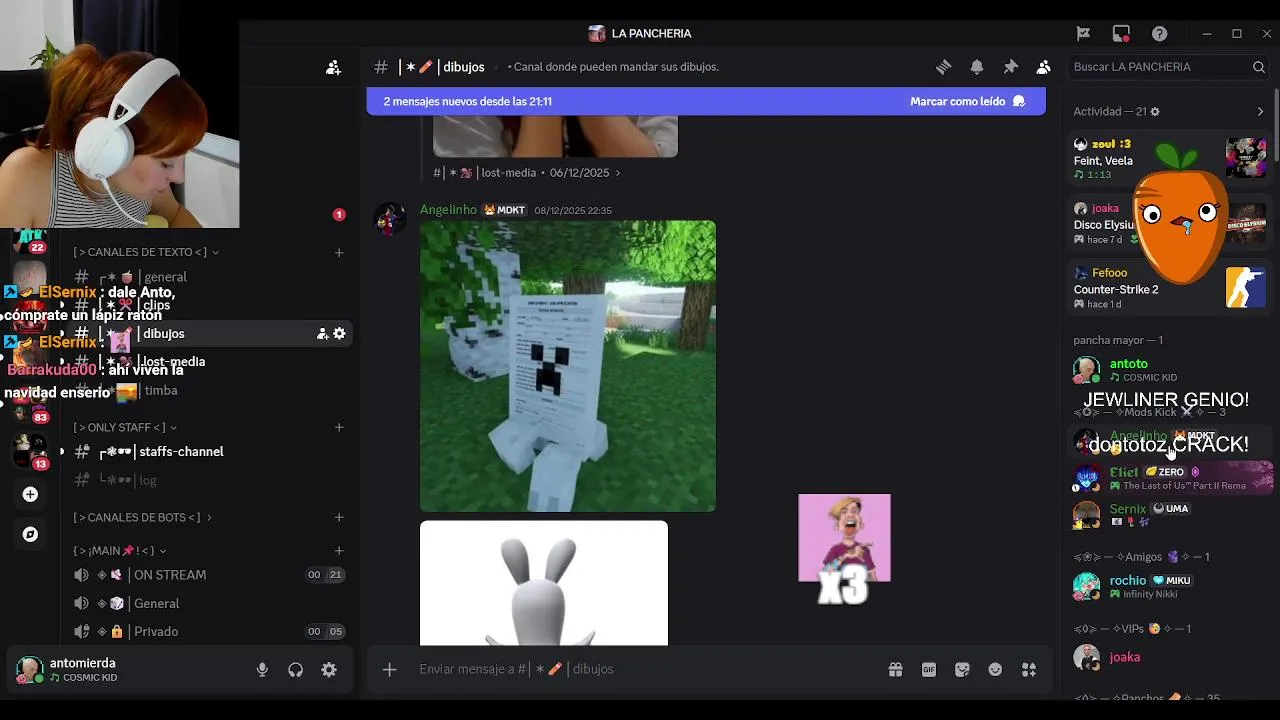Add channel to CANALES DE TEXTO category

tap(339, 252)
